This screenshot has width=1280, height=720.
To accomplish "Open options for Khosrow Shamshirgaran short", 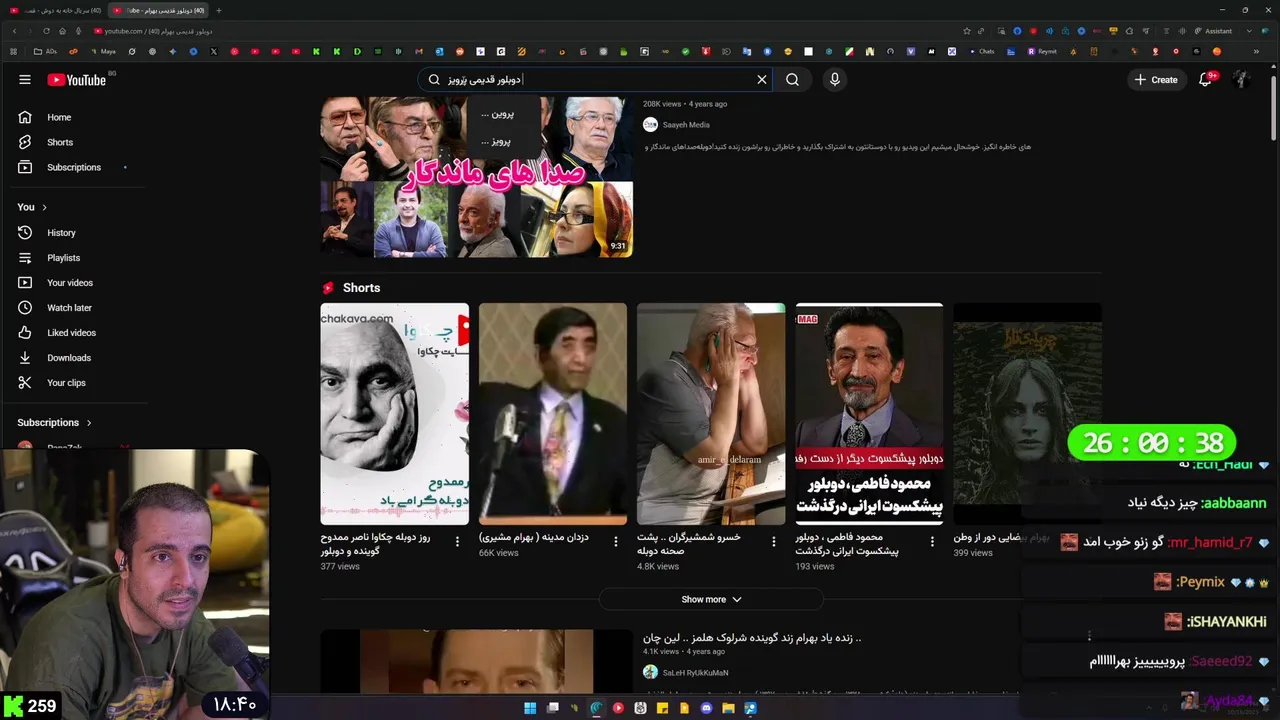I will tap(774, 541).
